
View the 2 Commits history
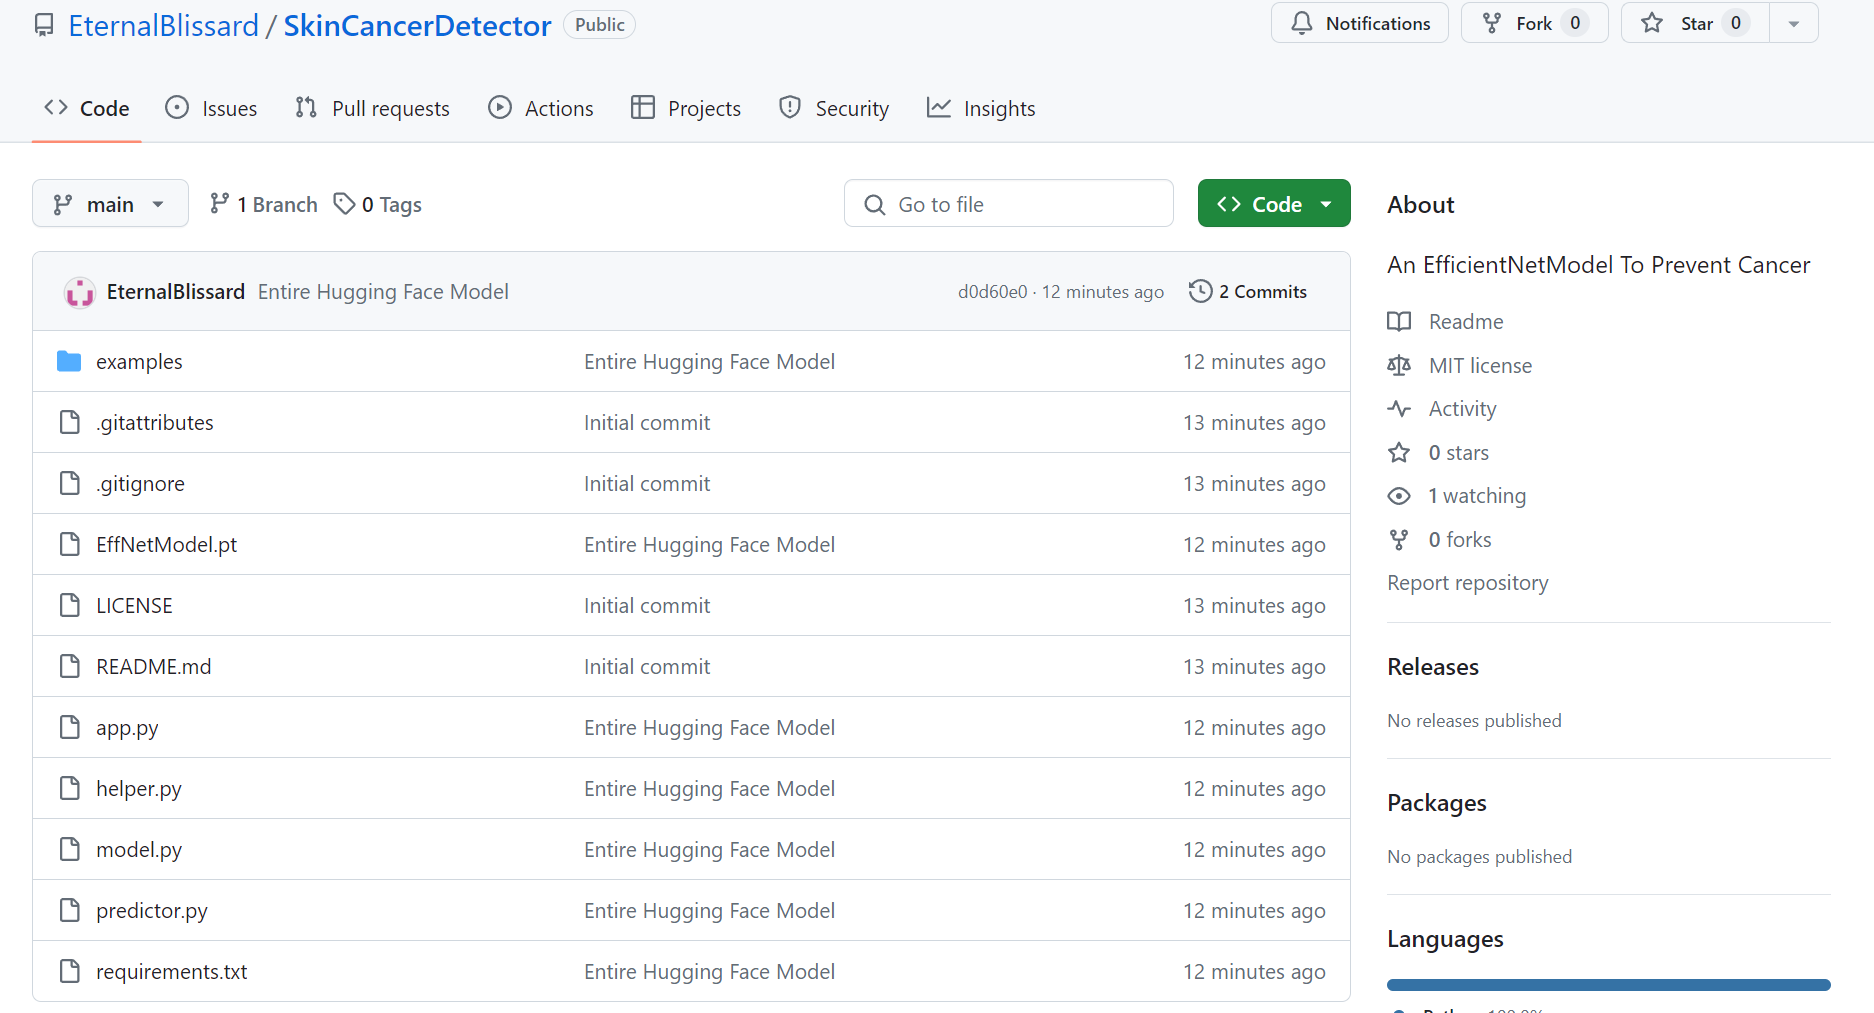pos(1248,291)
